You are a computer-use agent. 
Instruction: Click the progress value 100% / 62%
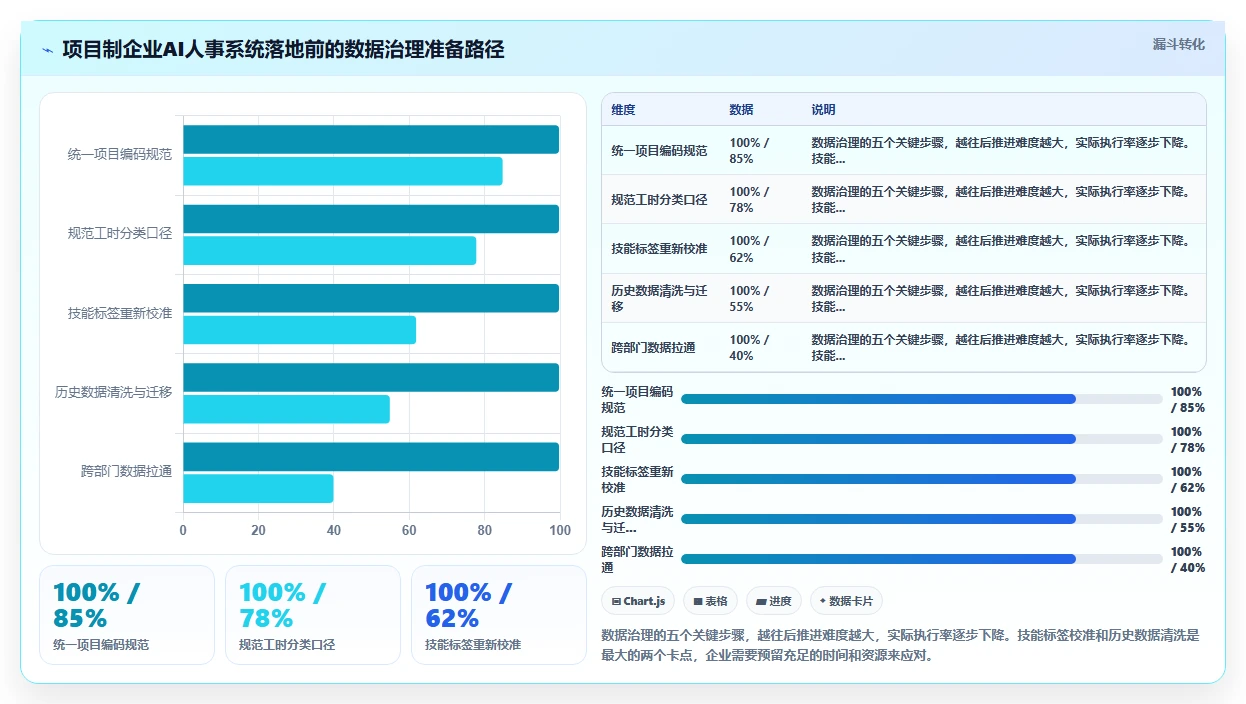coord(1188,480)
